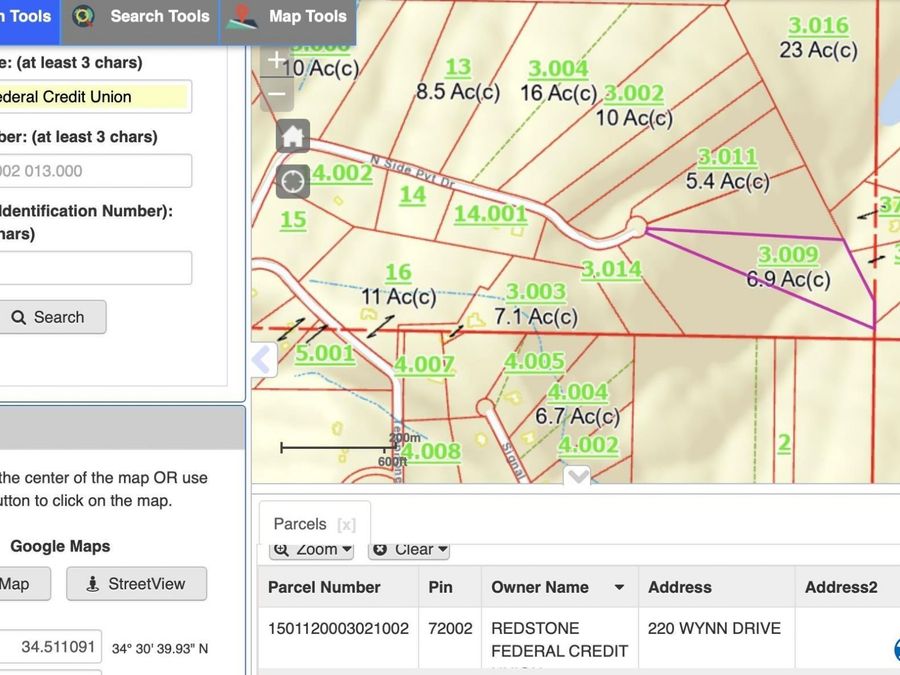The height and width of the screenshot is (675, 900).
Task: Select the Parcels results tab
Action: (300, 524)
